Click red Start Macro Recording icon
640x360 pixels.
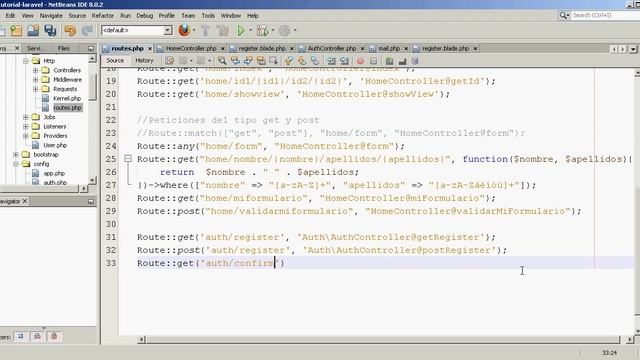360,61
